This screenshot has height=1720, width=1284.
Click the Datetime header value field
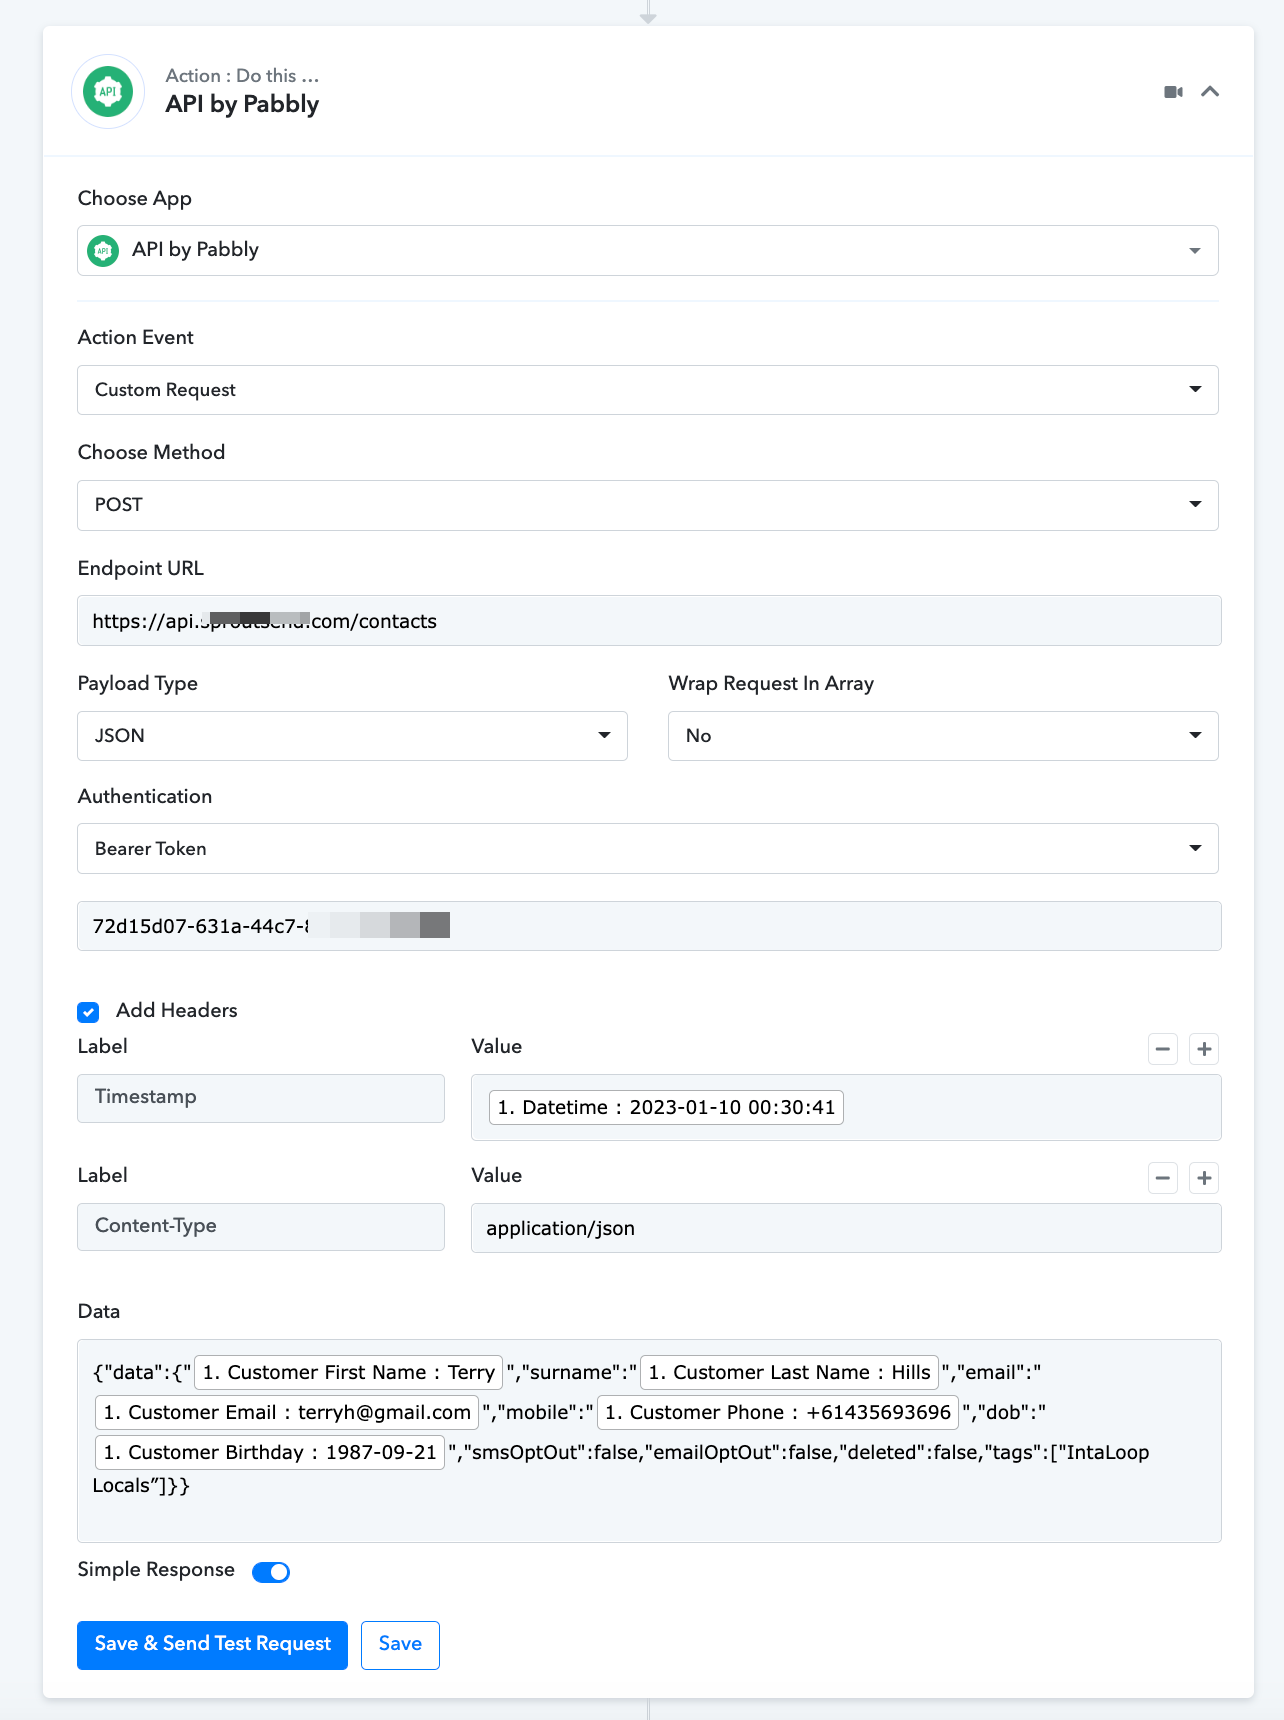(x=846, y=1108)
